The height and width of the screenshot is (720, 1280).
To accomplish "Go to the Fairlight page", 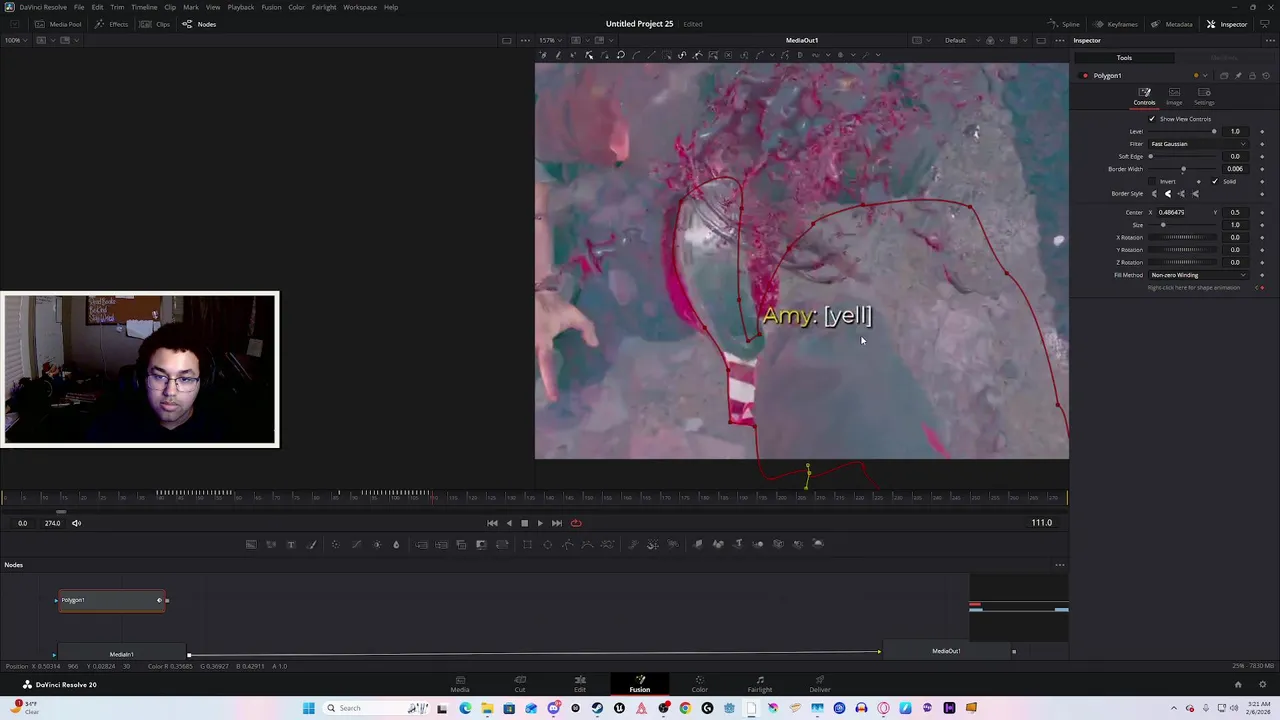I will click(760, 684).
